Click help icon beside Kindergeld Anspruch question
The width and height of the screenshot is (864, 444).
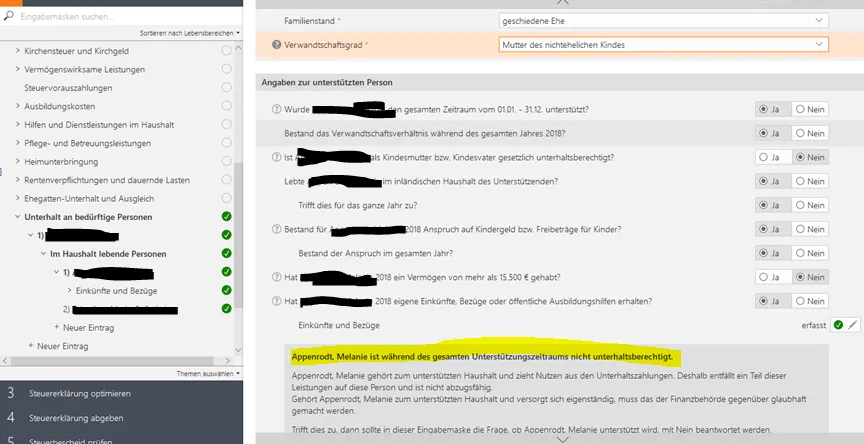coord(277,229)
